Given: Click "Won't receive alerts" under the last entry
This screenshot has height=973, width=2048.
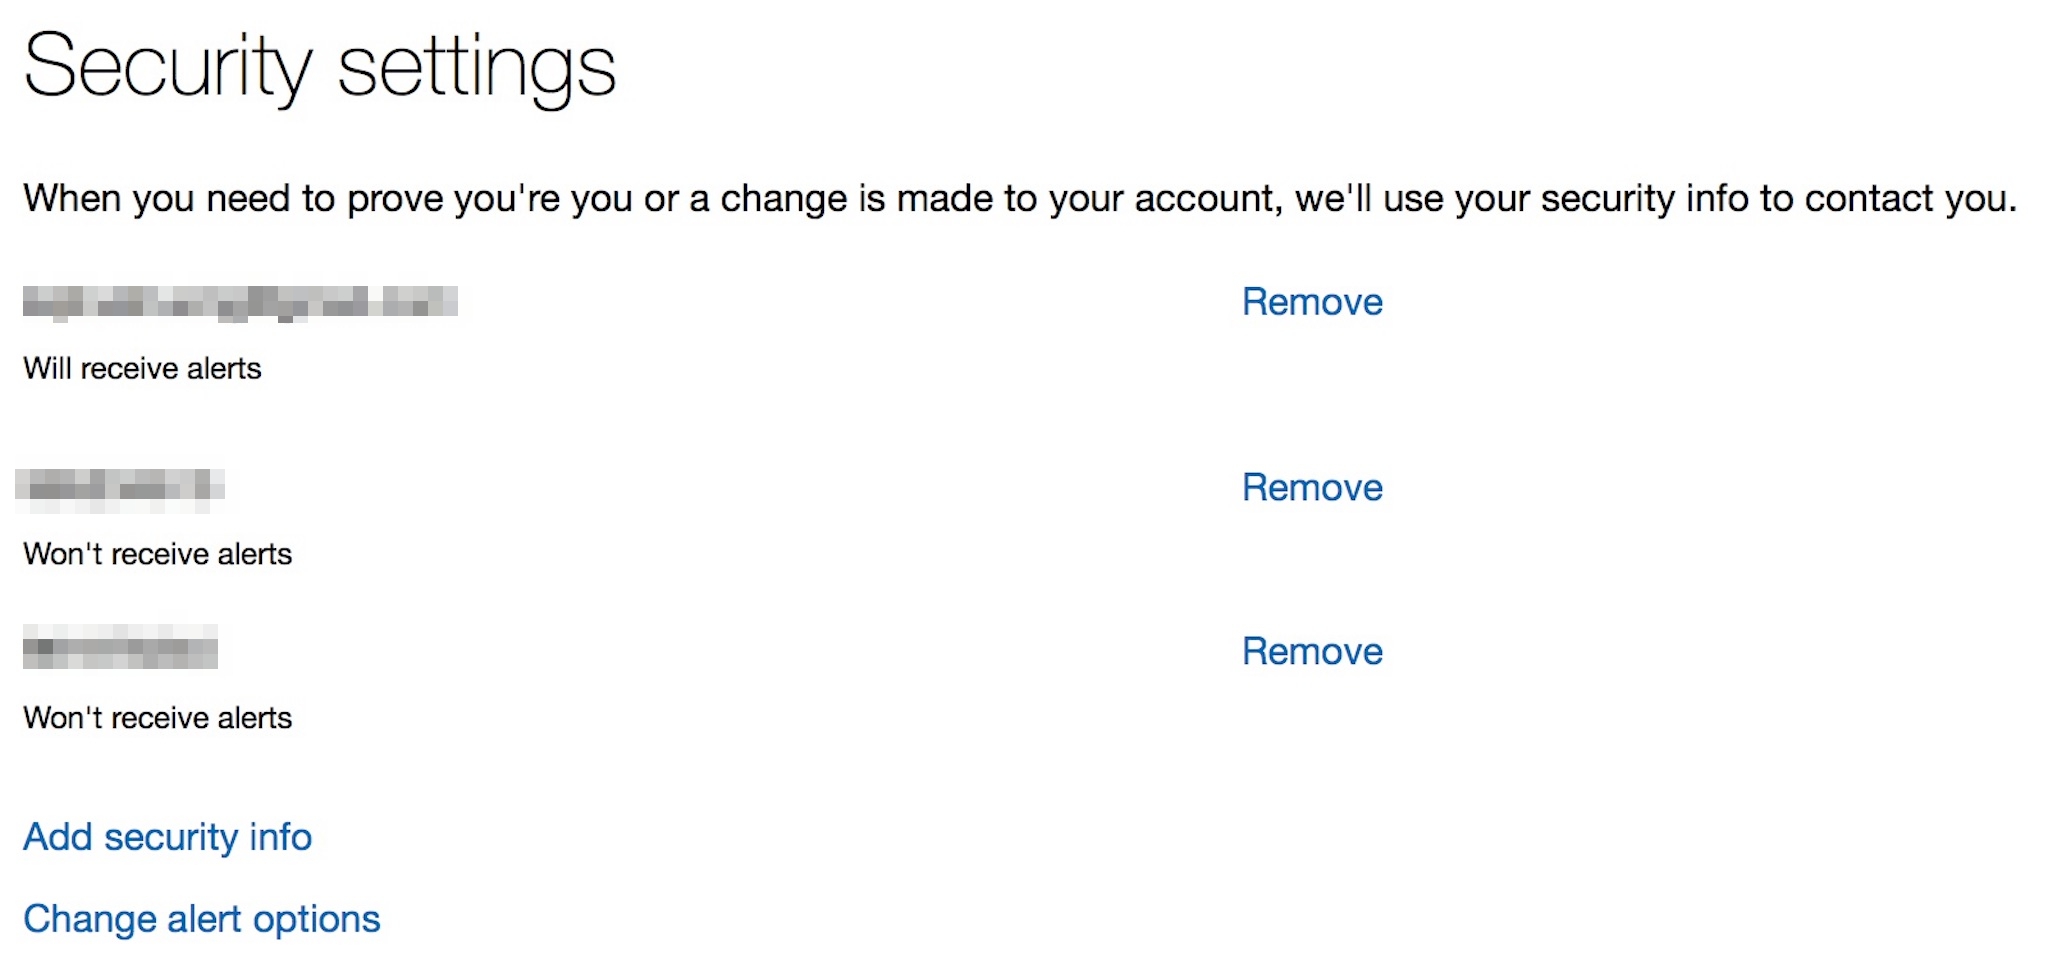Looking at the screenshot, I should coord(158,718).
